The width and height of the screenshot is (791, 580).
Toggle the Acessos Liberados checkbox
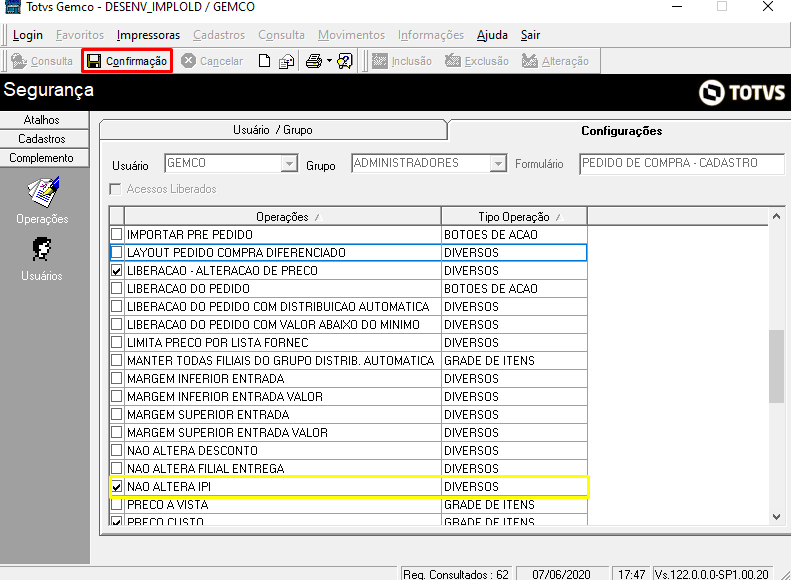(116, 189)
